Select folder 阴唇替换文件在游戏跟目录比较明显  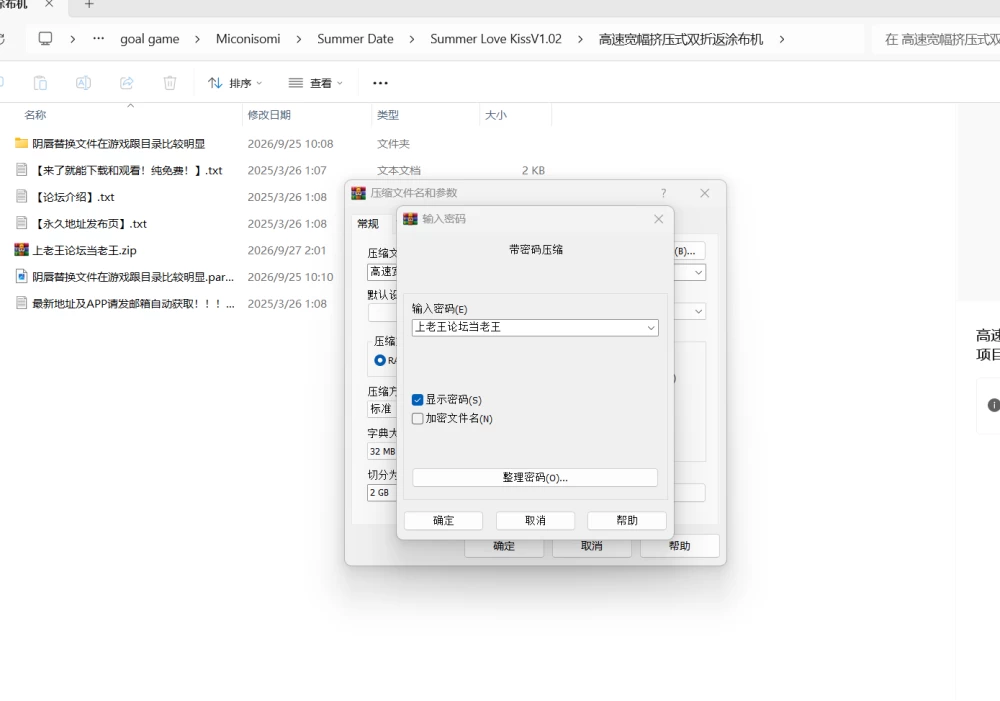coord(119,144)
